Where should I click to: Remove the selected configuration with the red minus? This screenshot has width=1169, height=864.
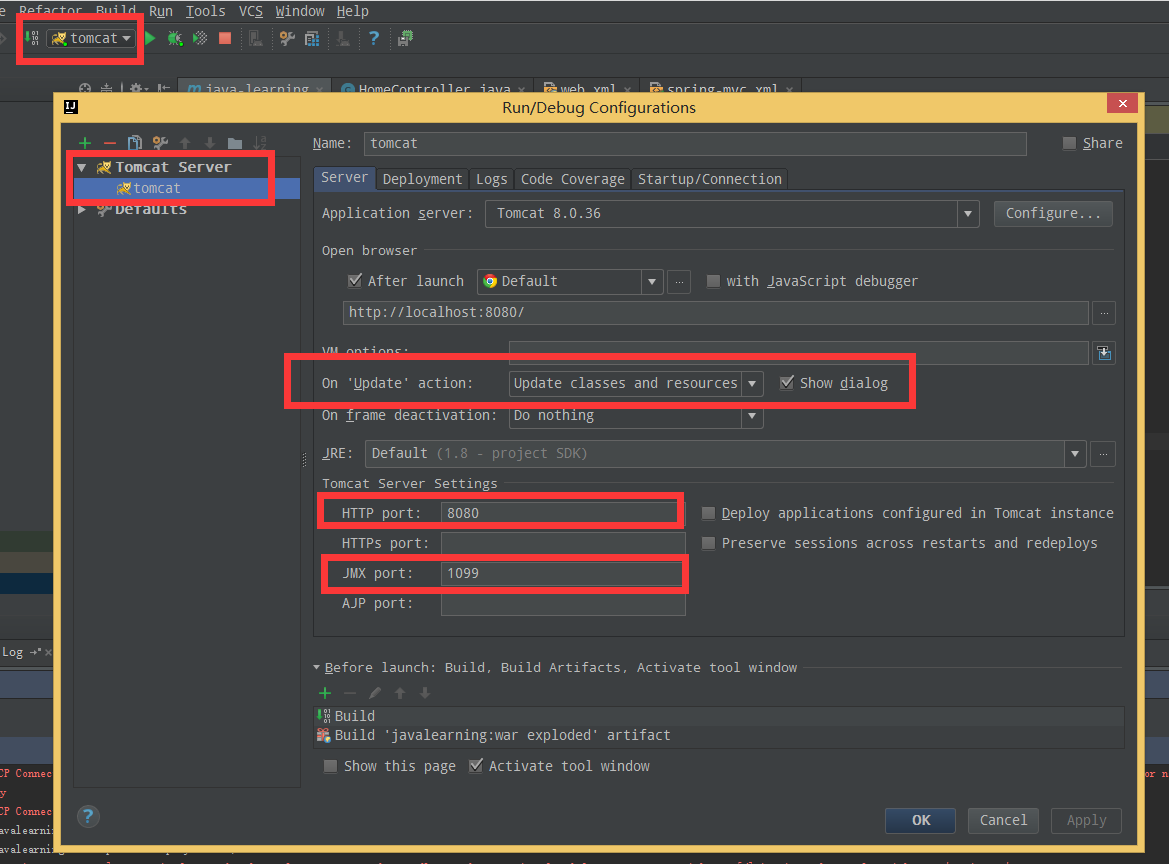point(110,142)
